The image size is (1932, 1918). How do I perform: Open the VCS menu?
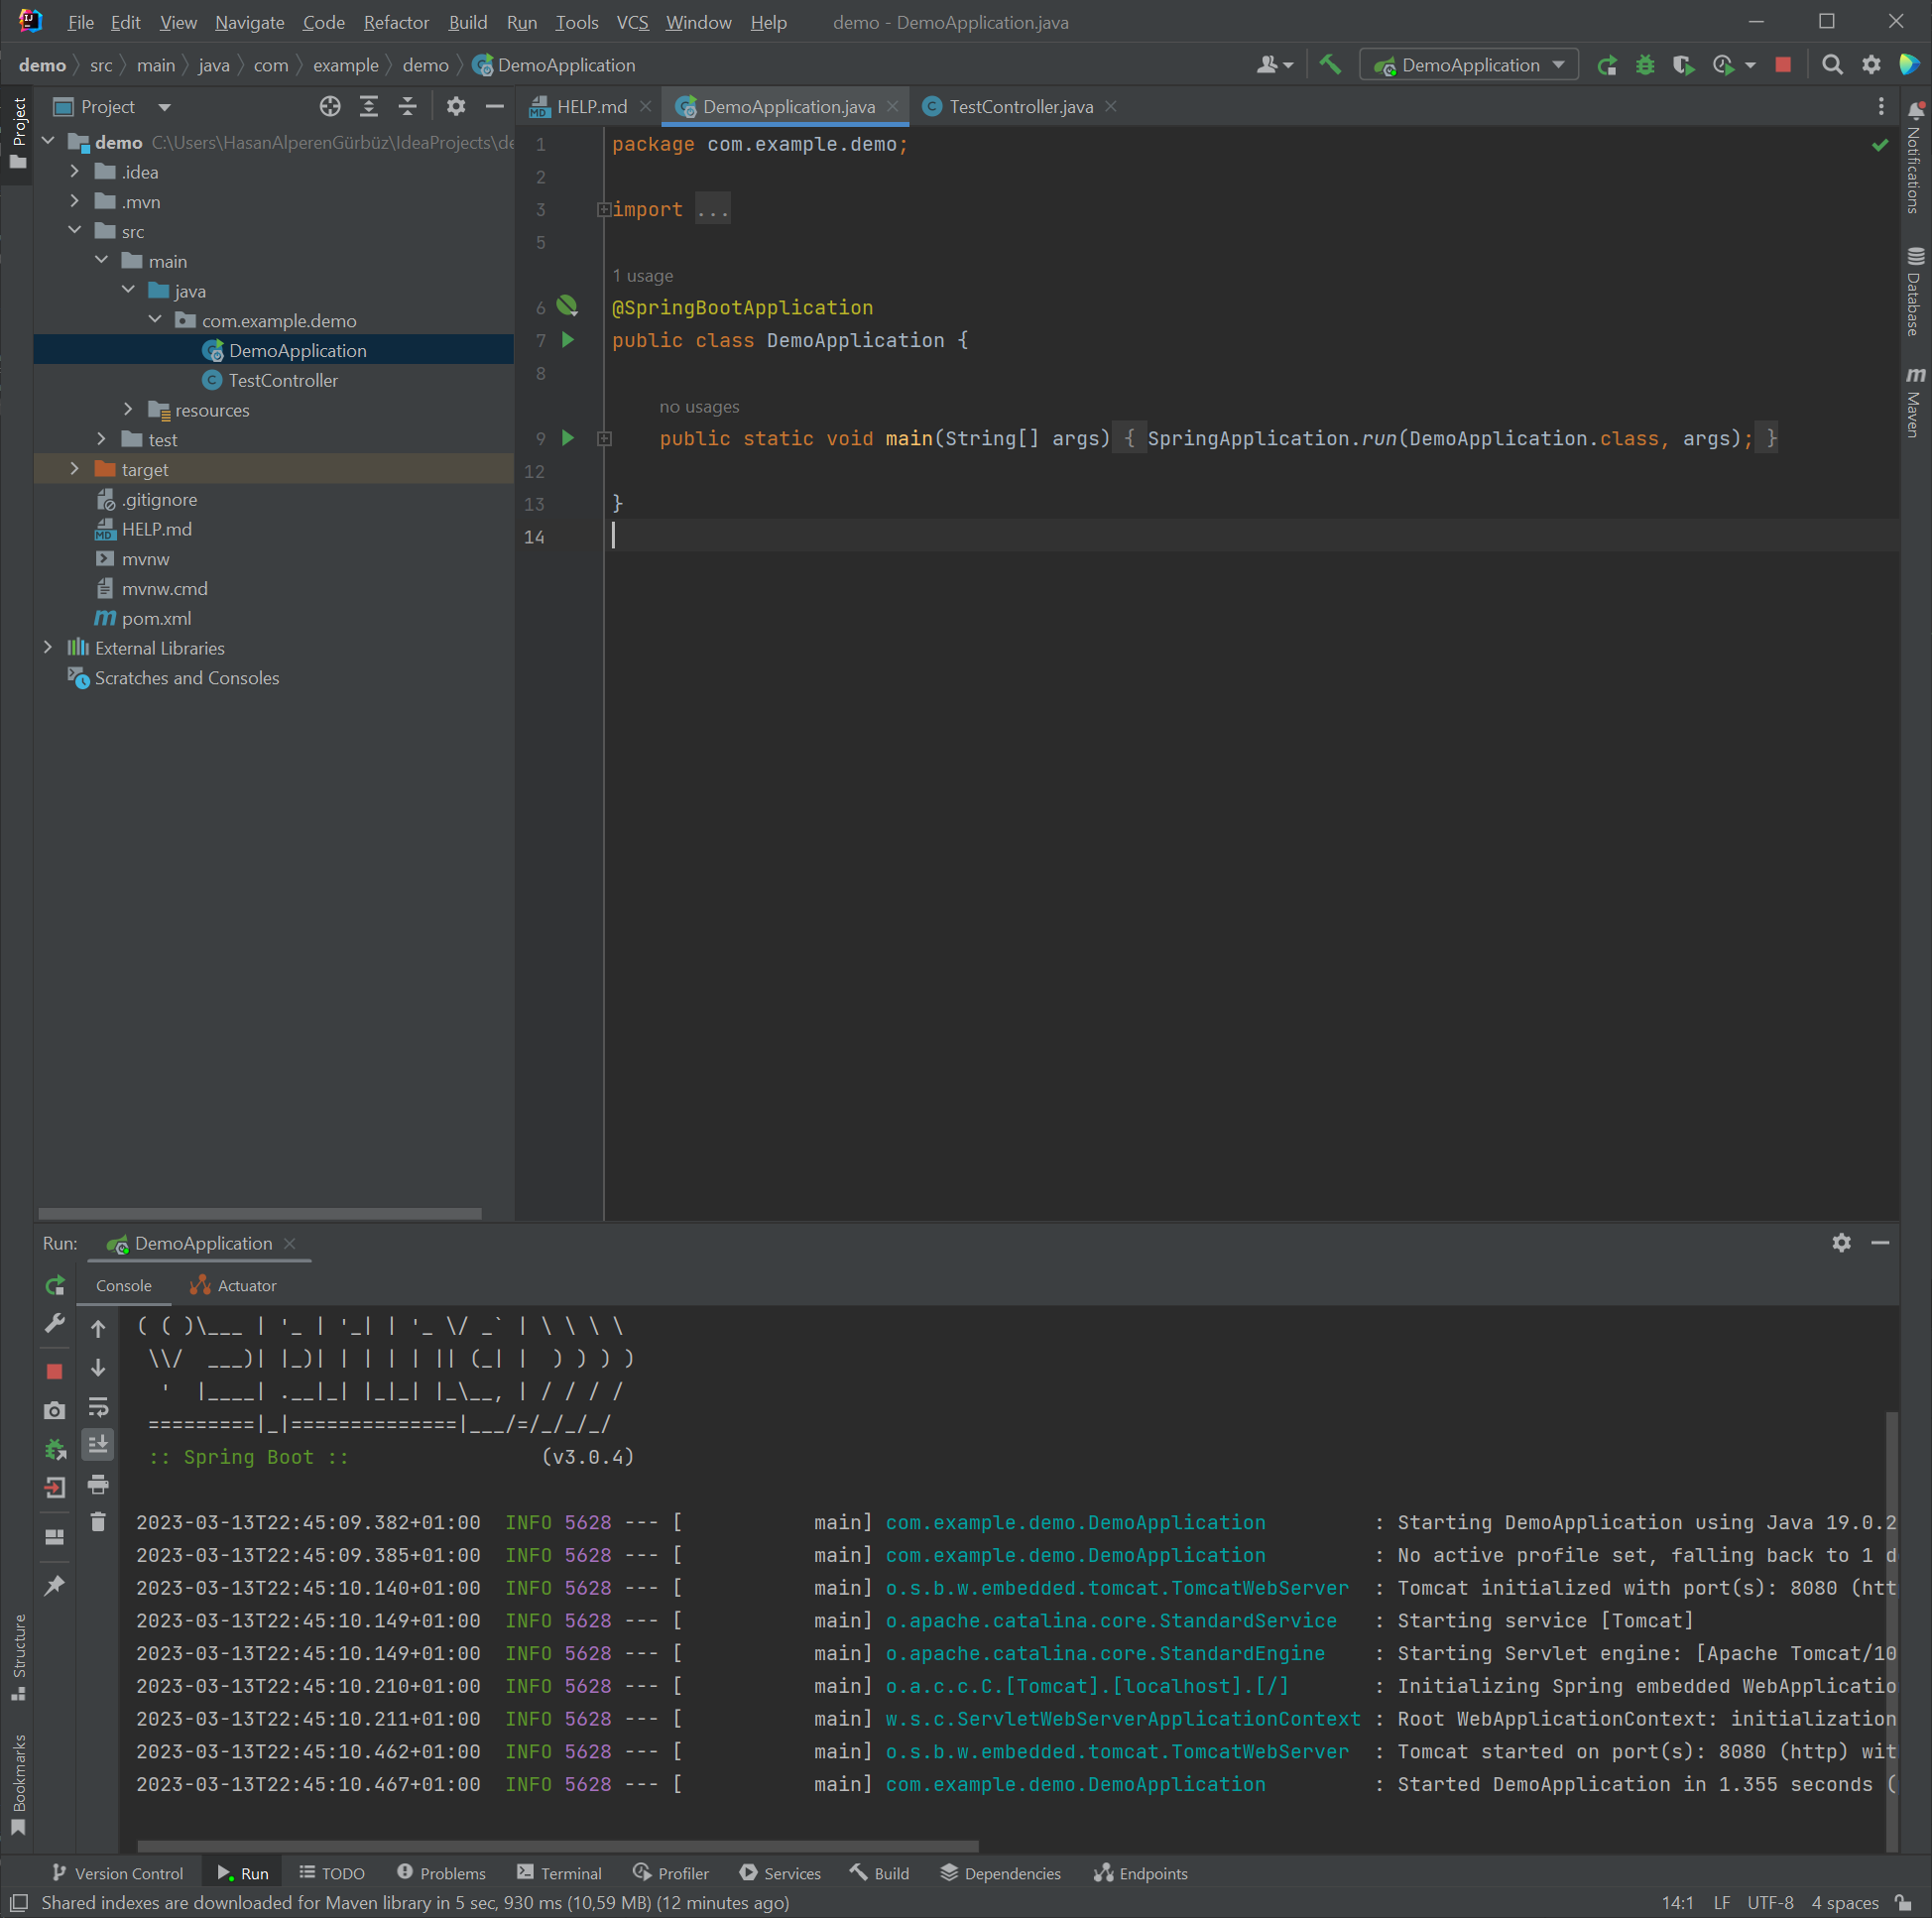[x=632, y=22]
